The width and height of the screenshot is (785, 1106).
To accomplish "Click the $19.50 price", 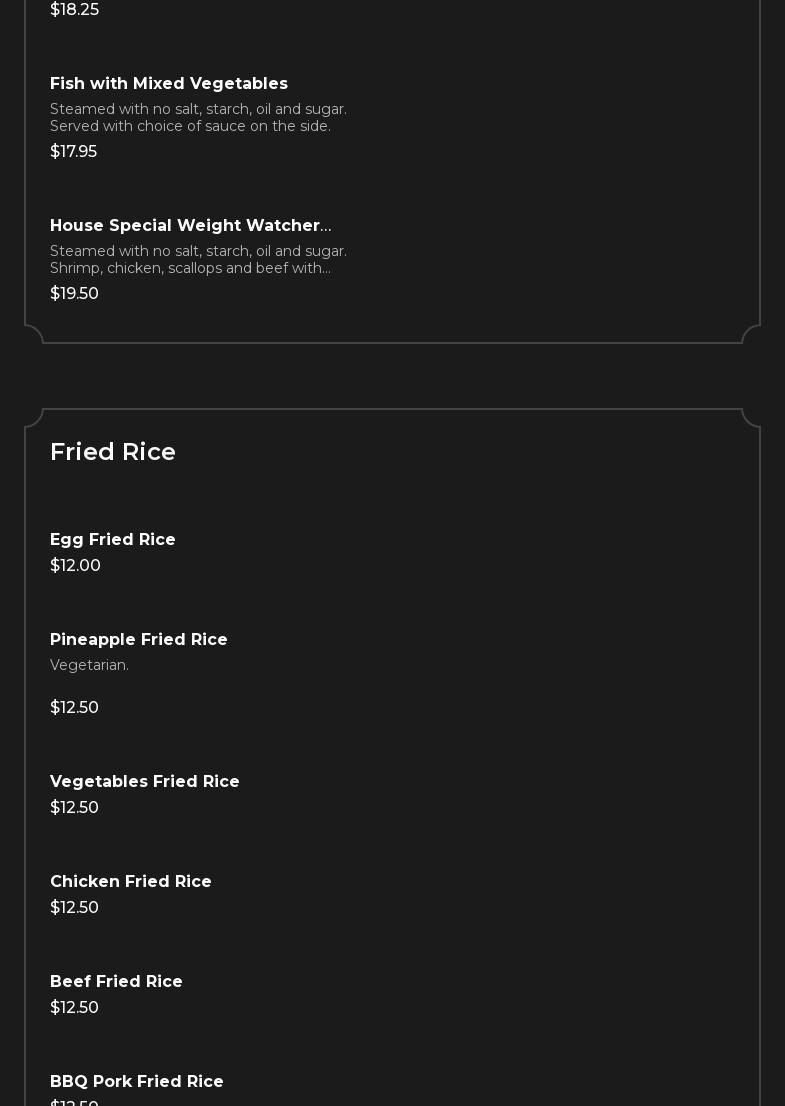I will 74,294.
